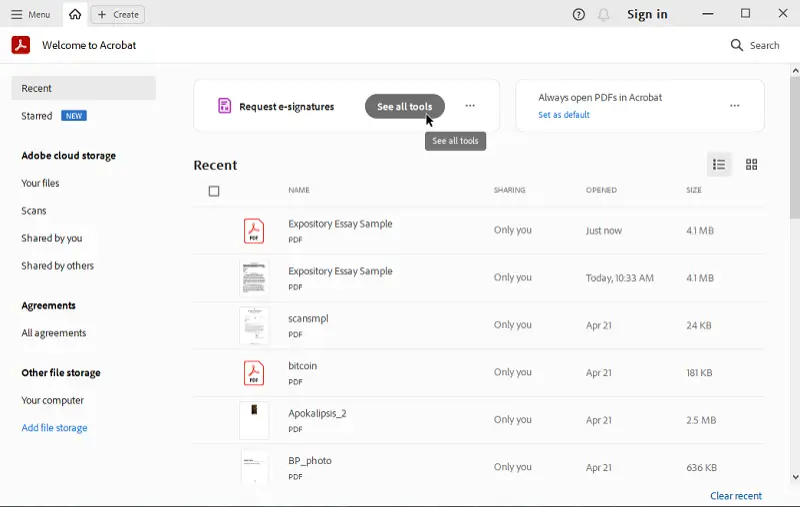
Task: Click the Add file storage link
Action: pos(54,428)
